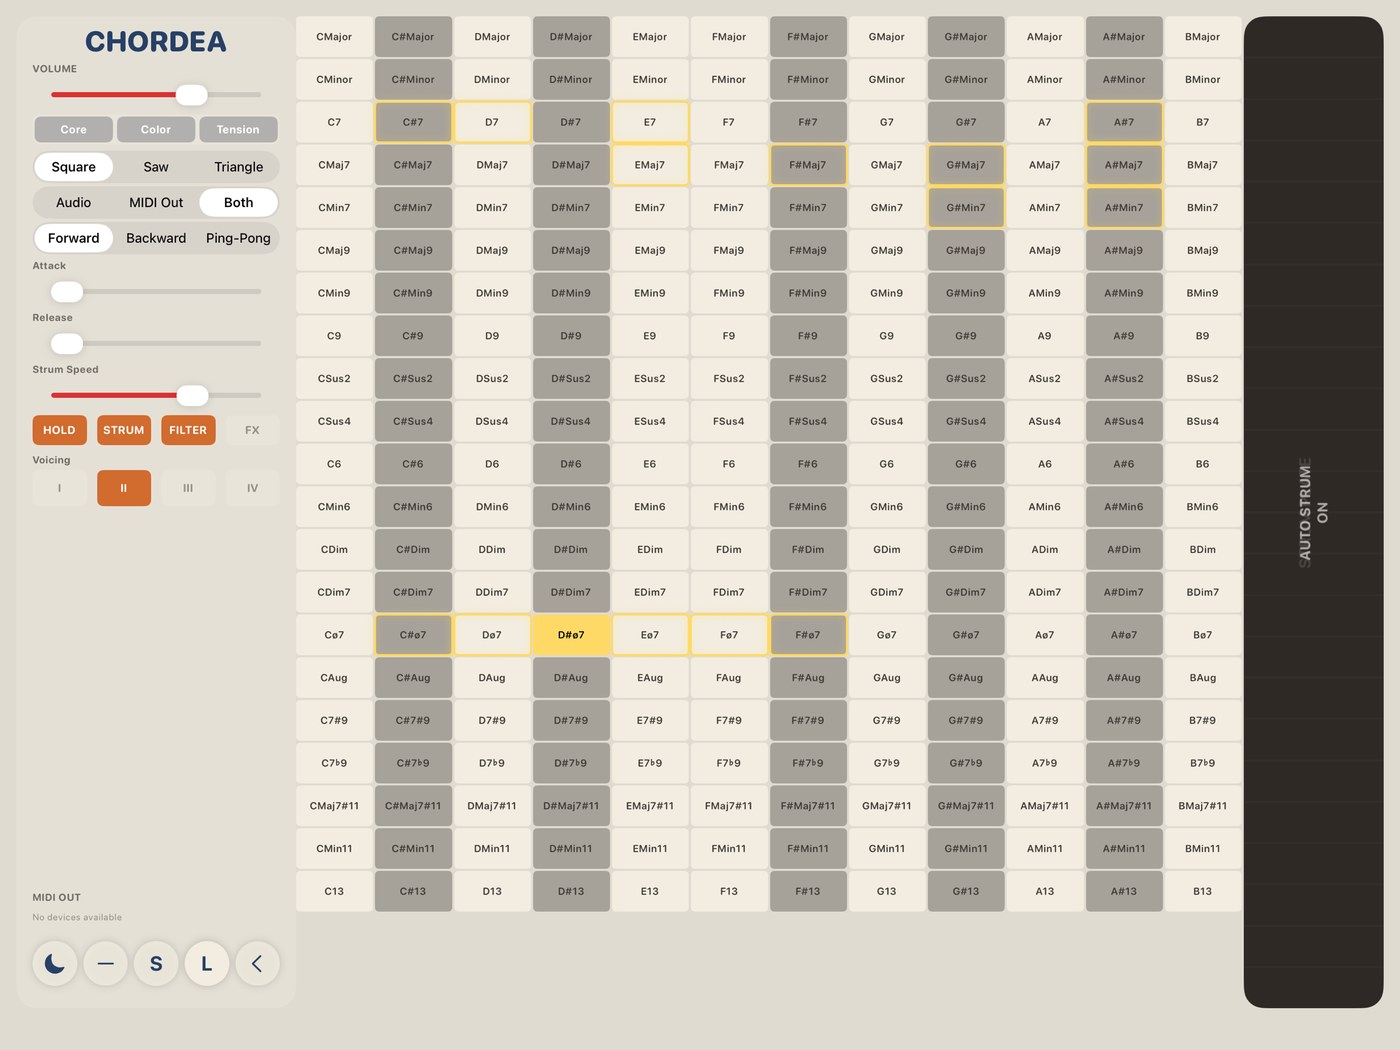Viewport: 1400px width, 1050px height.
Task: Play the ADim chord pad
Action: click(x=1045, y=550)
